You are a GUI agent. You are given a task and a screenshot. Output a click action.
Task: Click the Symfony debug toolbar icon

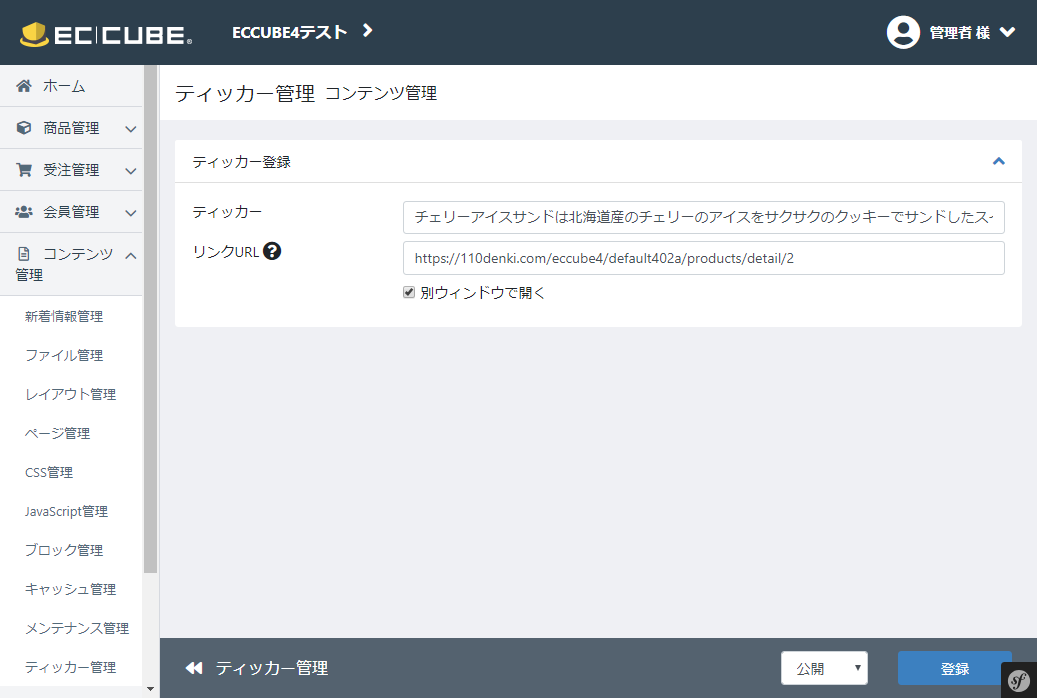point(1019,680)
